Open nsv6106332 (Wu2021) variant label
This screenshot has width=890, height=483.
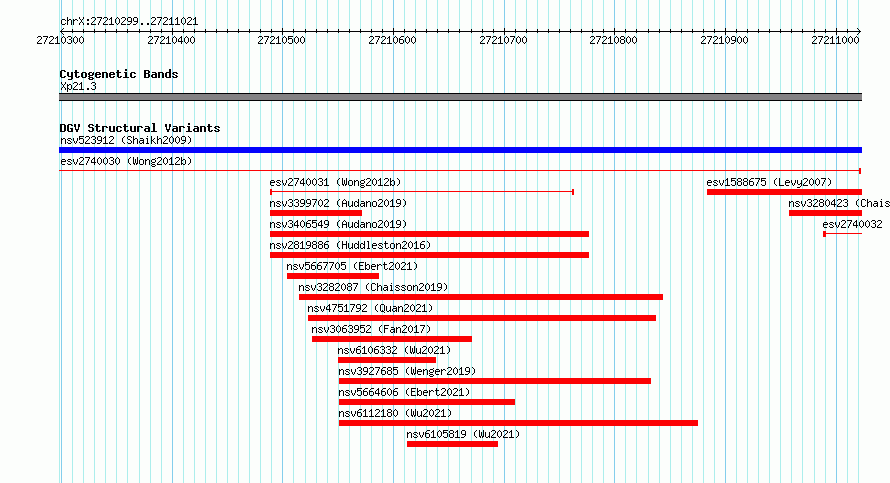(x=394, y=350)
